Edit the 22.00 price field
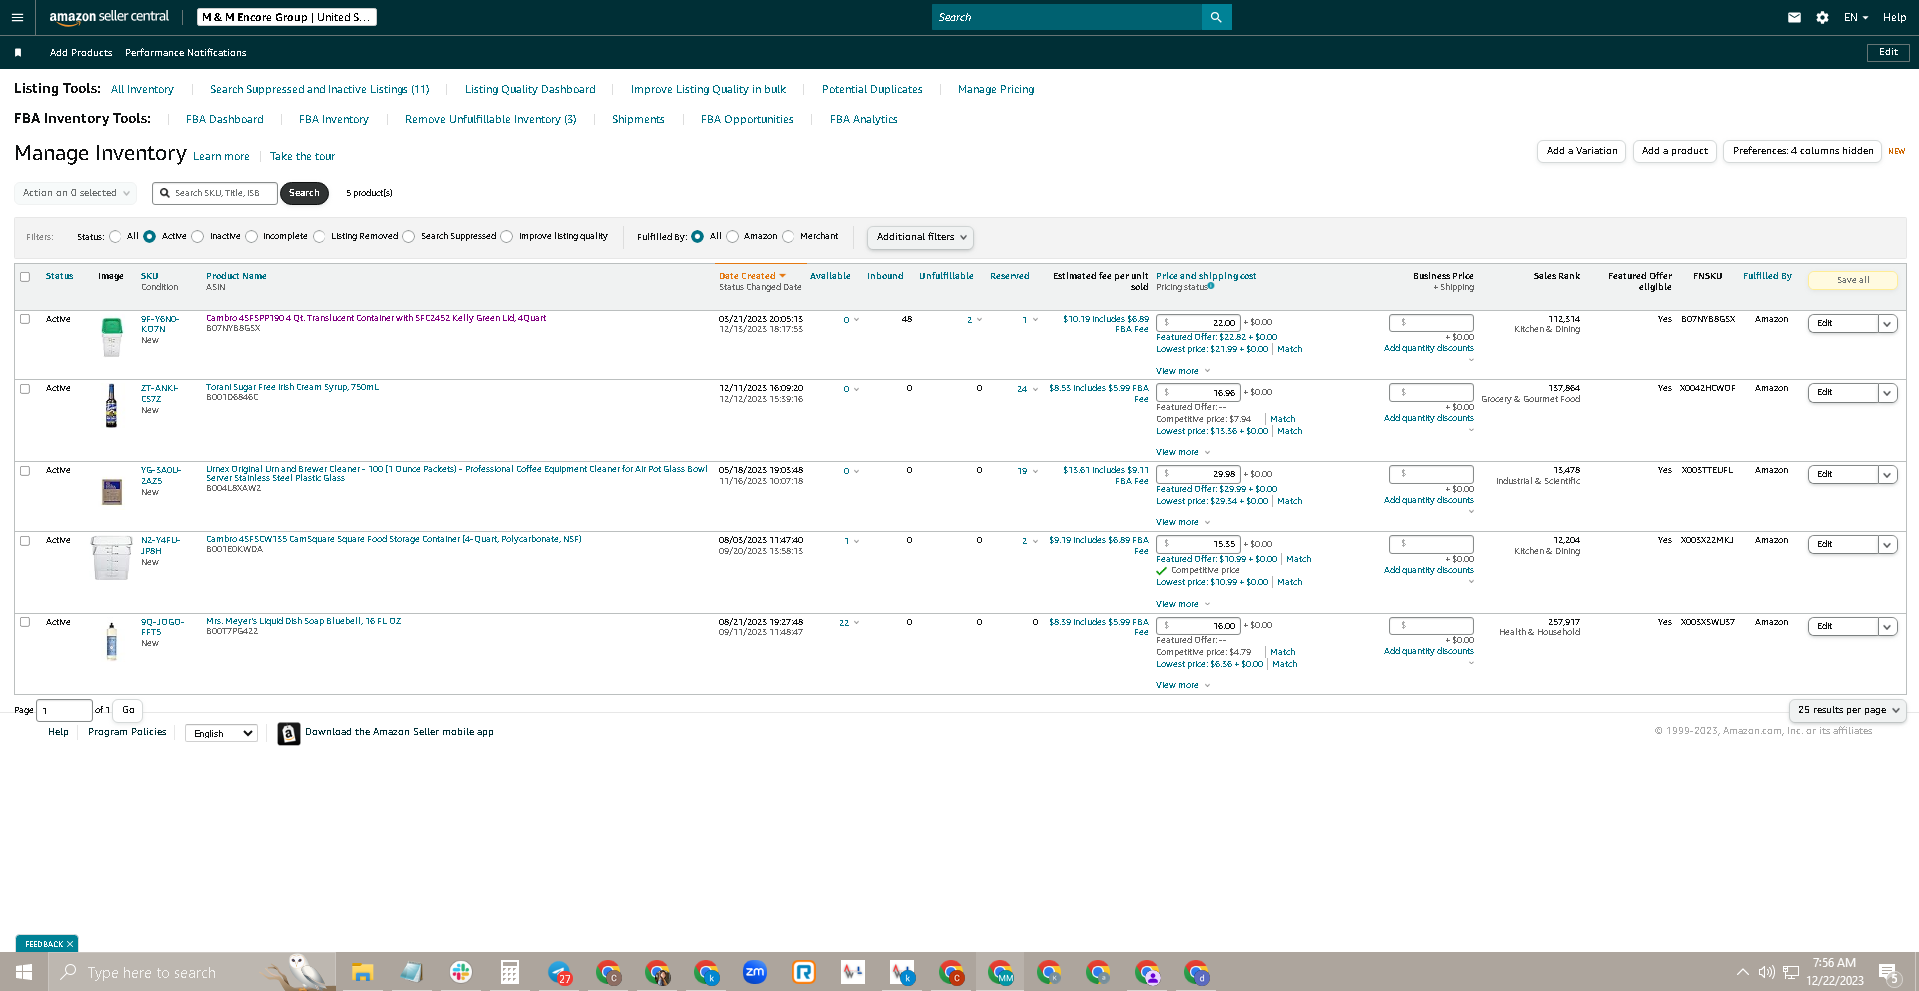This screenshot has height=991, width=1919. pyautogui.click(x=1198, y=323)
